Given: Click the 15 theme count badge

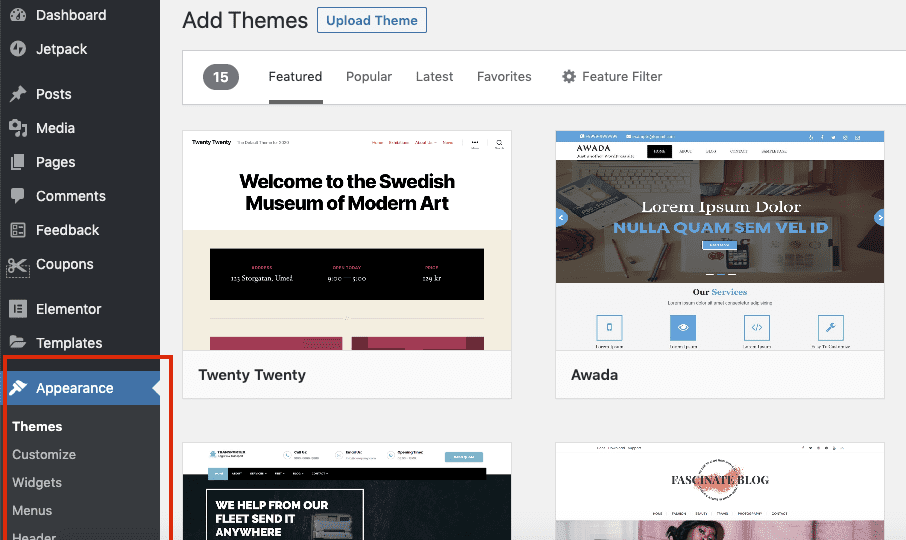Looking at the screenshot, I should (x=221, y=77).
